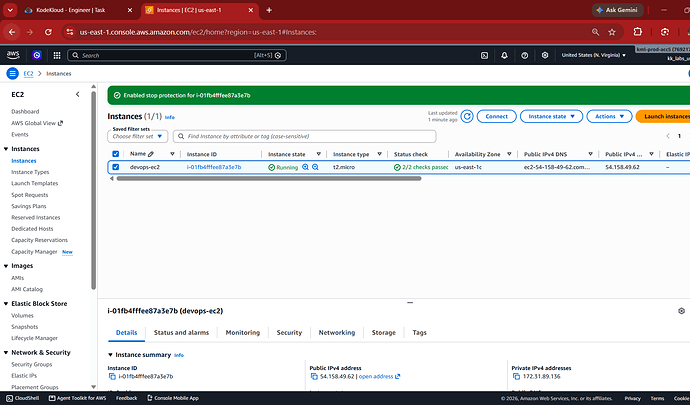Open the Actions dropdown
The height and width of the screenshot is (405, 690).
point(609,116)
